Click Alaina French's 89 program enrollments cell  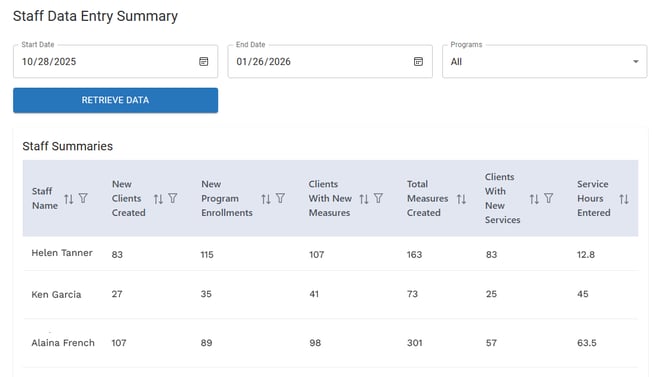pyautogui.click(x=206, y=343)
